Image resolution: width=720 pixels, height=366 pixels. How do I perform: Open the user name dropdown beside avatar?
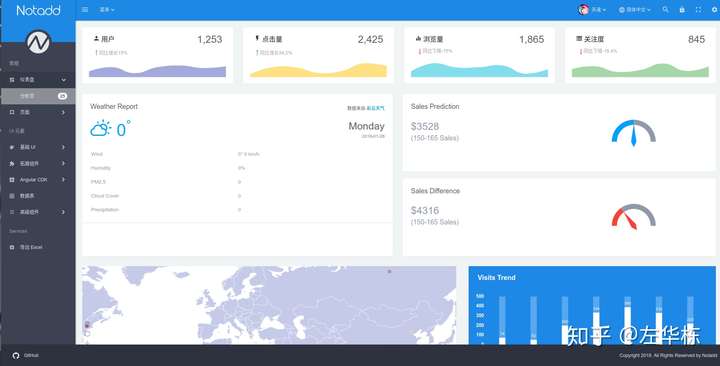[598, 10]
